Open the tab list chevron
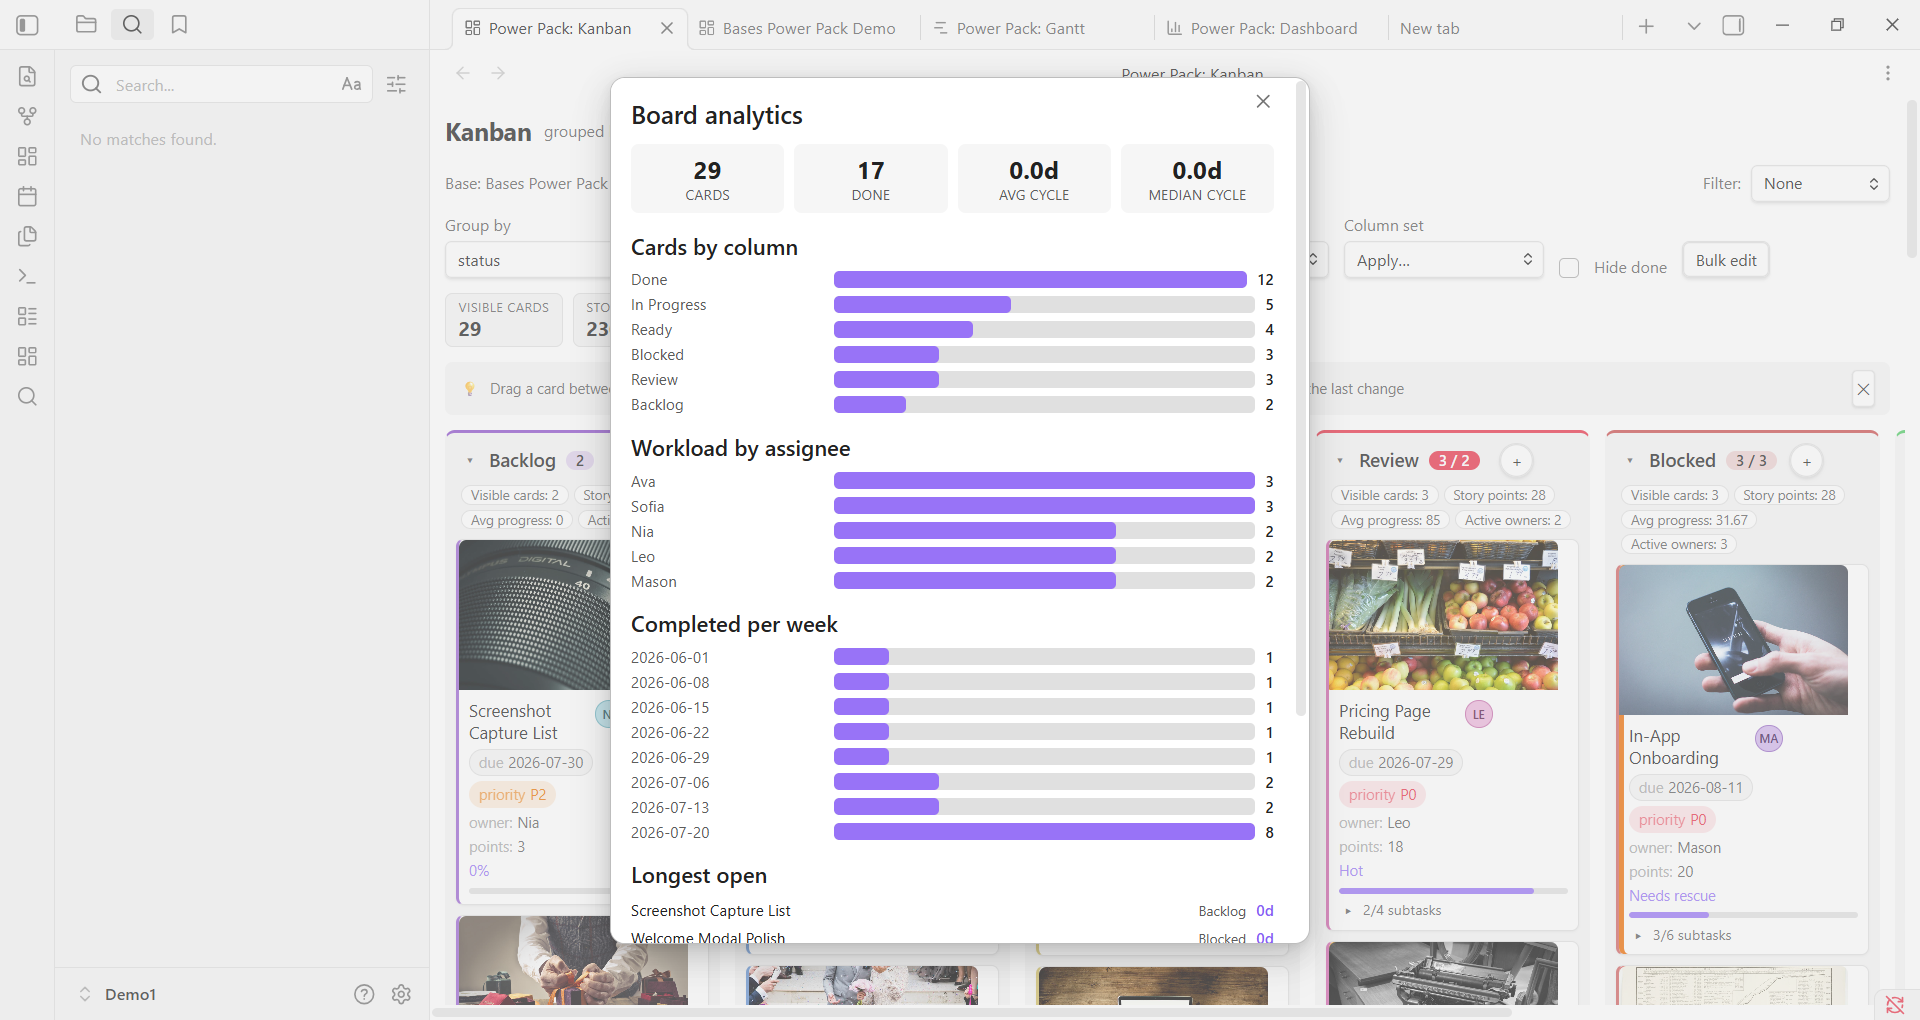1920x1020 pixels. click(1694, 26)
